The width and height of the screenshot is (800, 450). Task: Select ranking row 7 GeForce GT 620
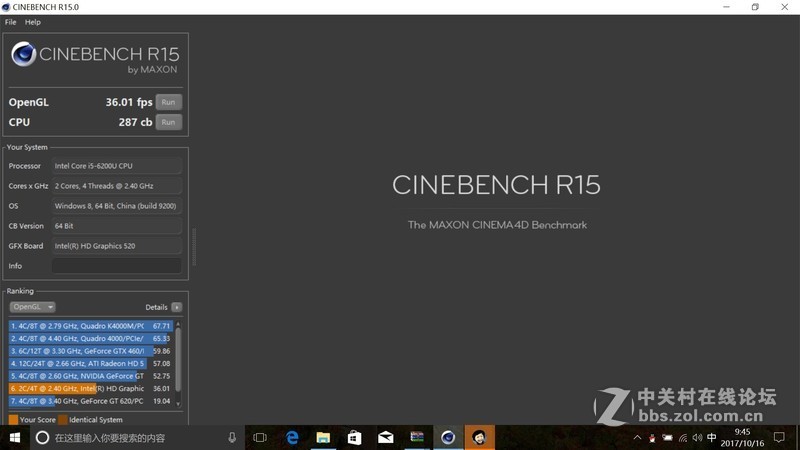click(x=90, y=401)
